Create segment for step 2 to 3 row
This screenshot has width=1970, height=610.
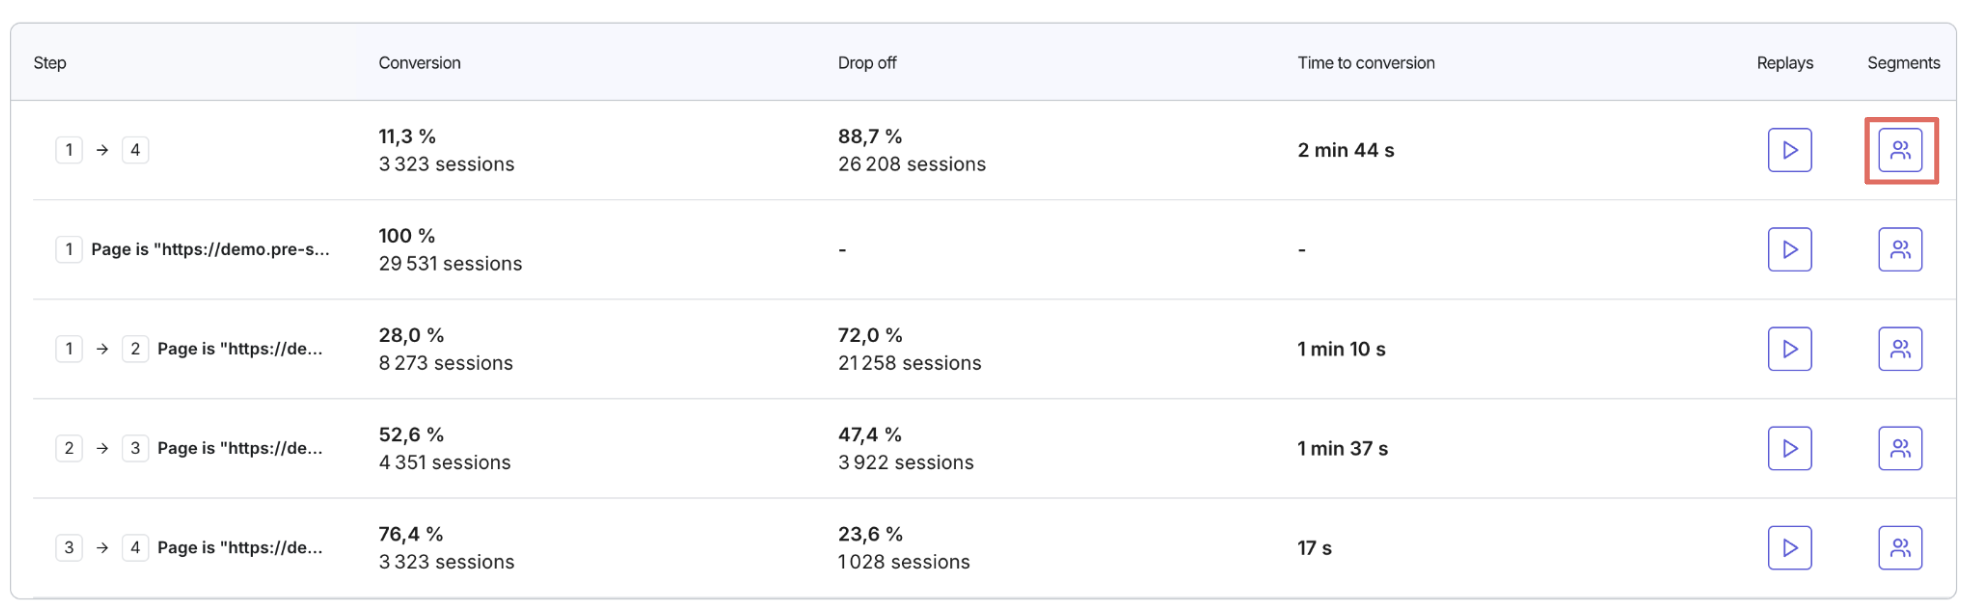click(x=1900, y=448)
